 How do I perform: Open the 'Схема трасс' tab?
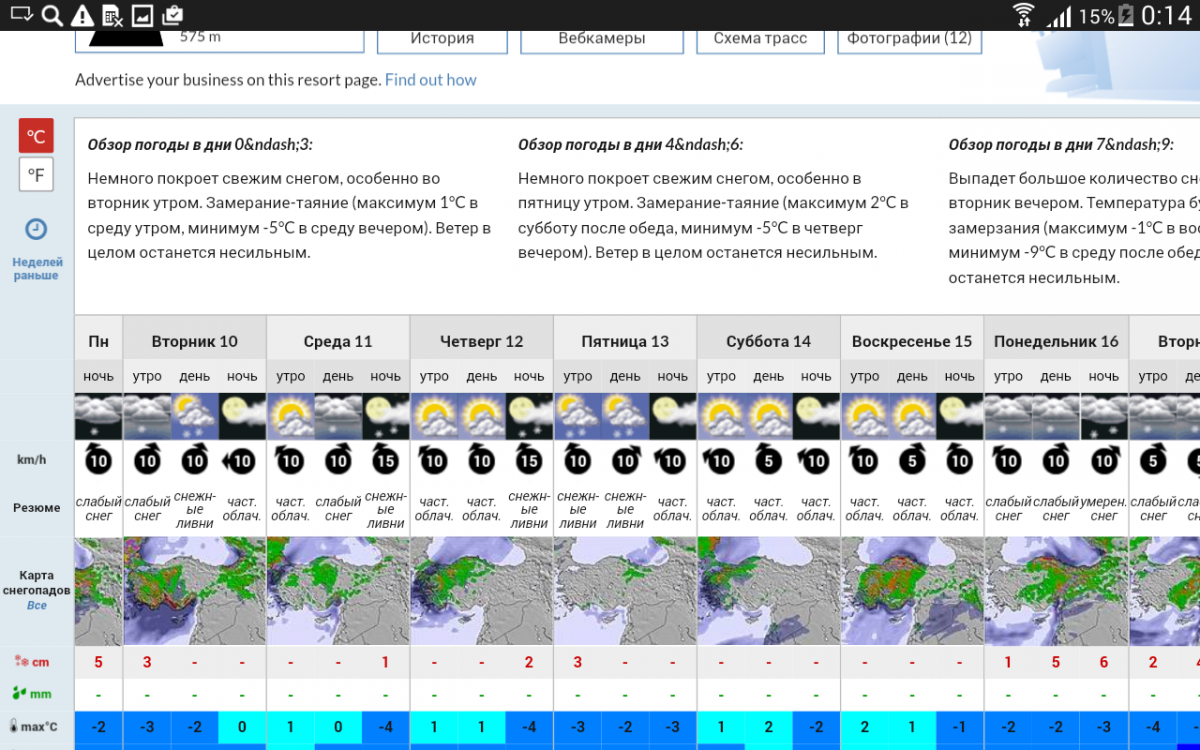click(760, 39)
